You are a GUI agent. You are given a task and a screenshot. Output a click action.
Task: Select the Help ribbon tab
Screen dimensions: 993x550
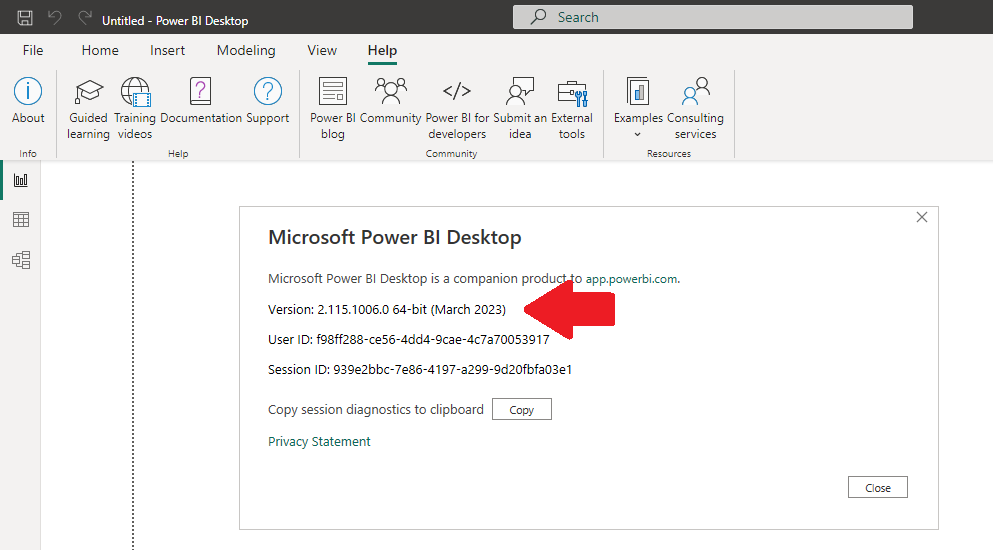coord(382,50)
